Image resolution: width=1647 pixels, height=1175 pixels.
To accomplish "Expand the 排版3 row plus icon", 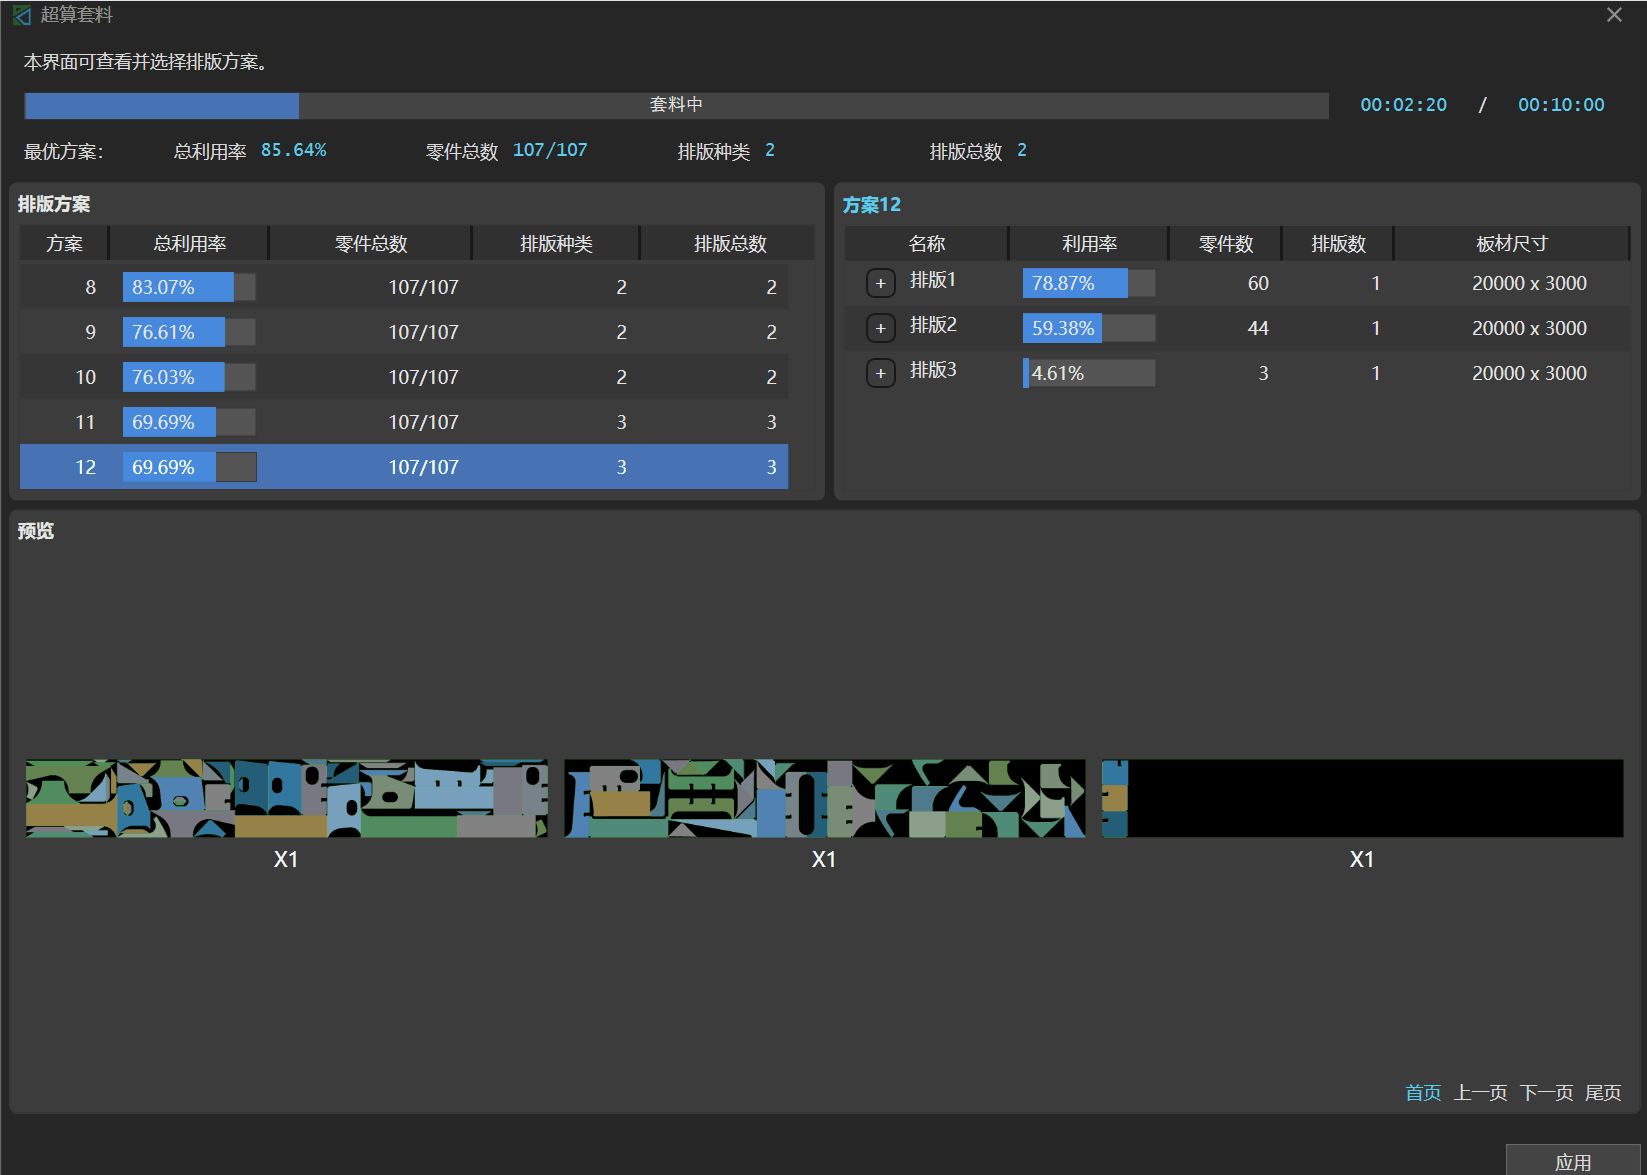I will (880, 373).
